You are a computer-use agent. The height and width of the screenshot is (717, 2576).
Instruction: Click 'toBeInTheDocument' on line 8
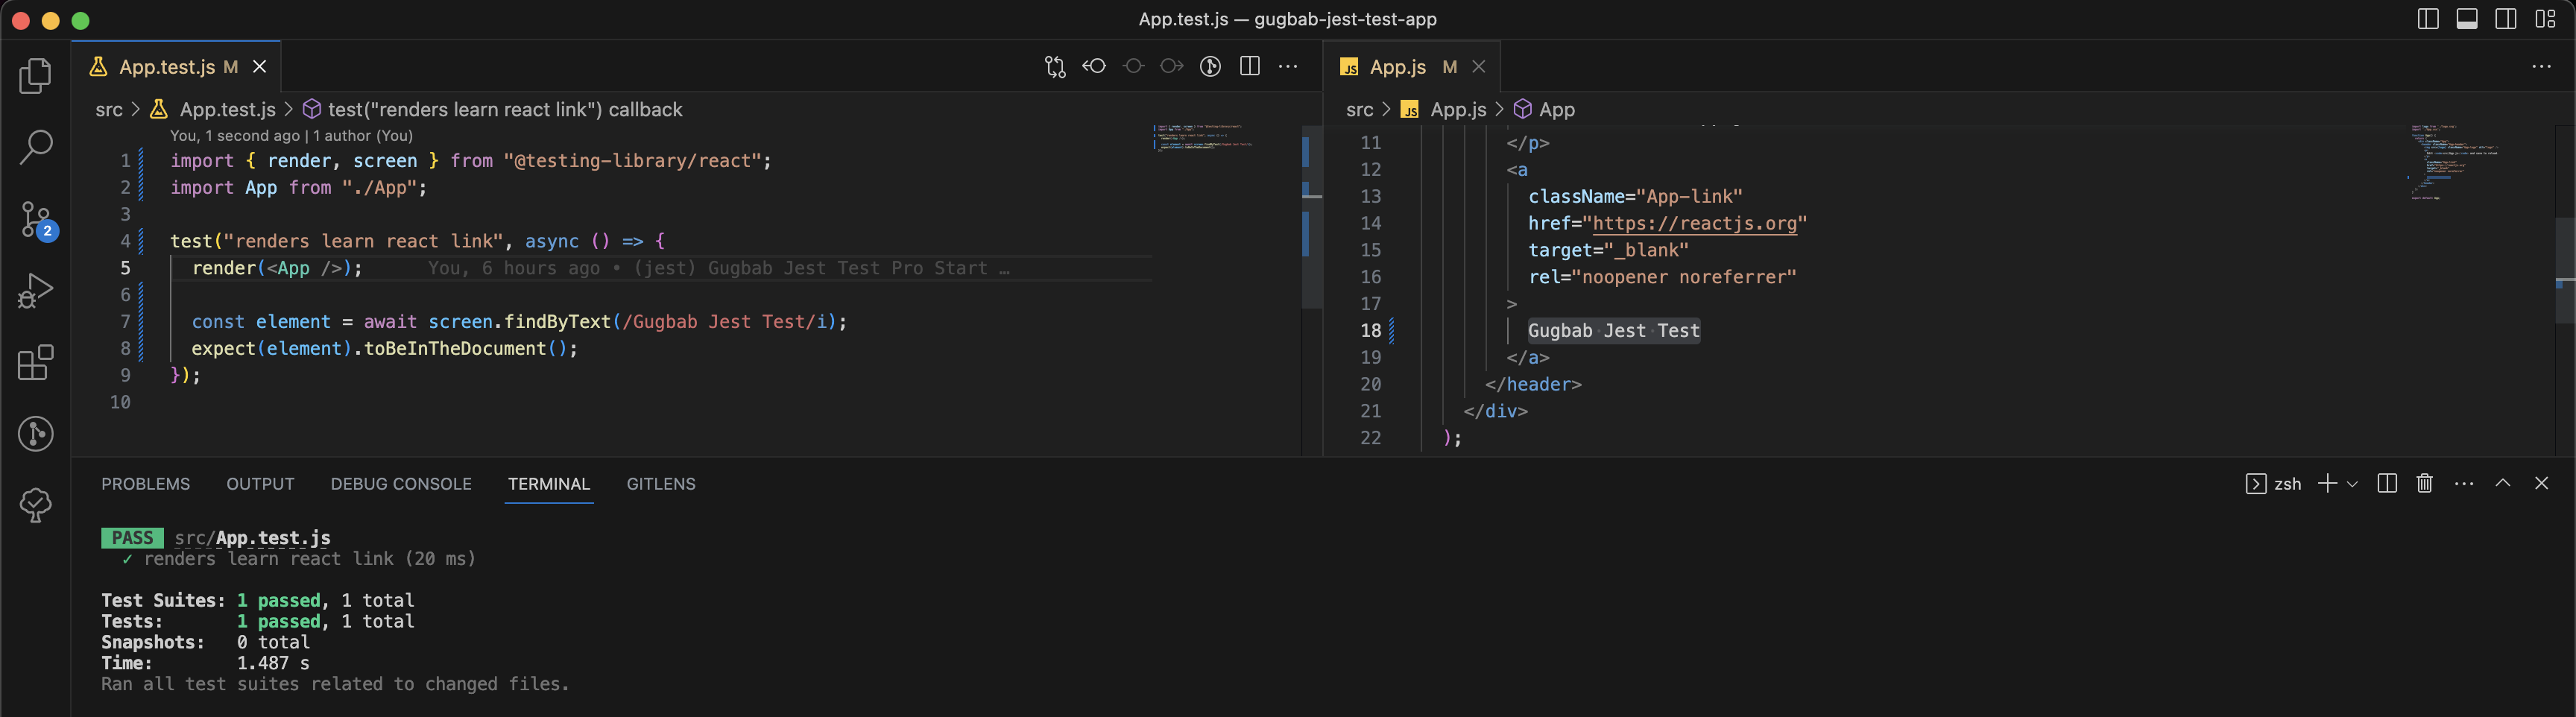click(x=454, y=349)
